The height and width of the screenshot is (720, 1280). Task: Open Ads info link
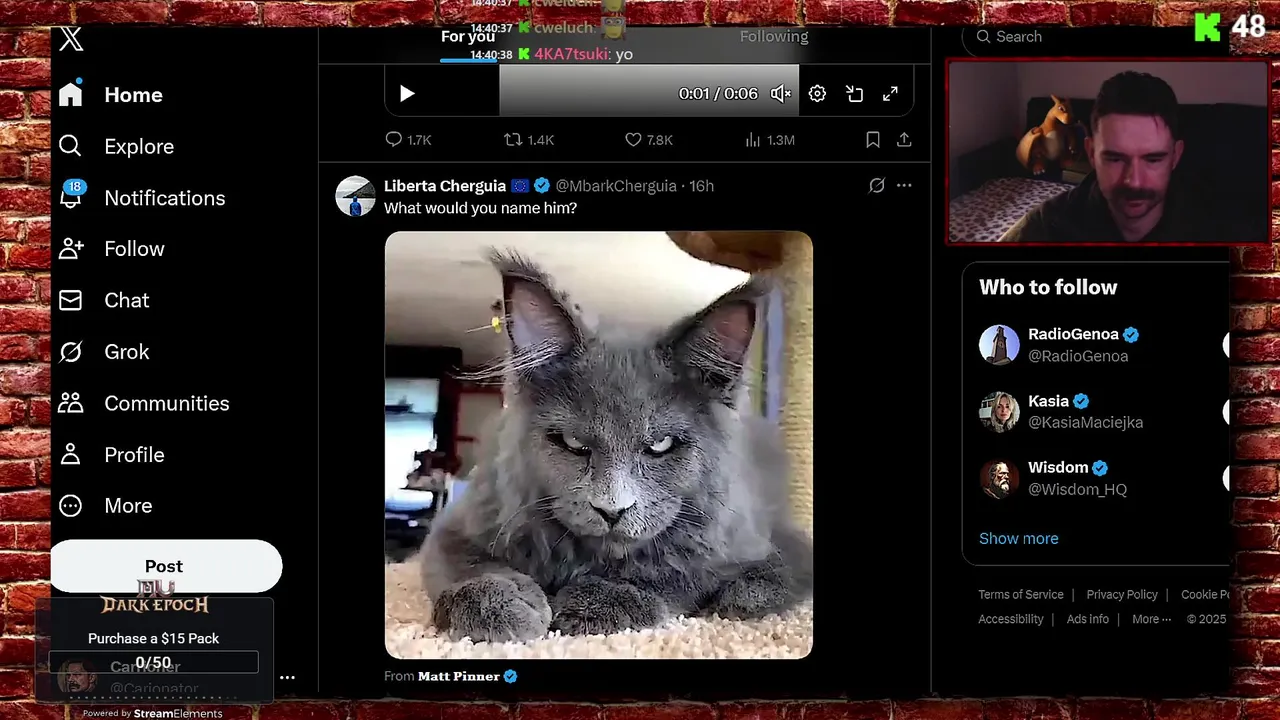click(x=1088, y=619)
